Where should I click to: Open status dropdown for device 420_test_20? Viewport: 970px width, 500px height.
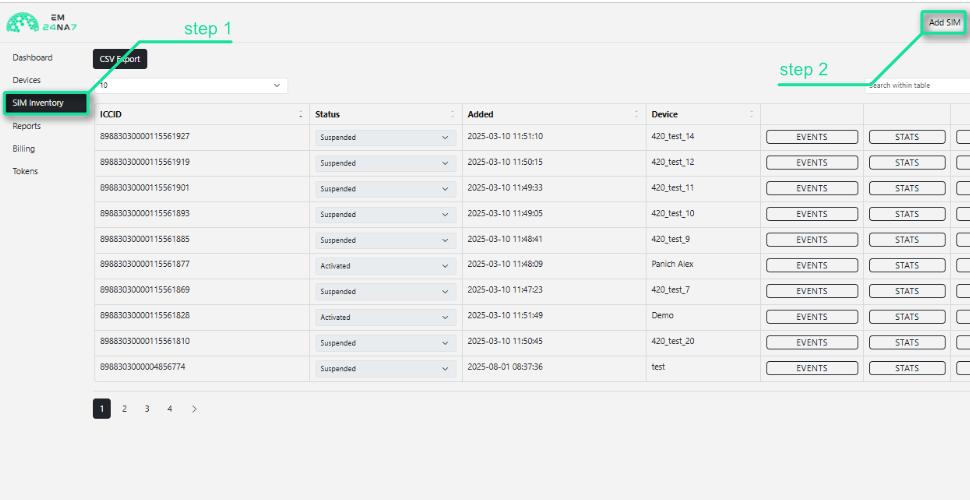tap(385, 343)
